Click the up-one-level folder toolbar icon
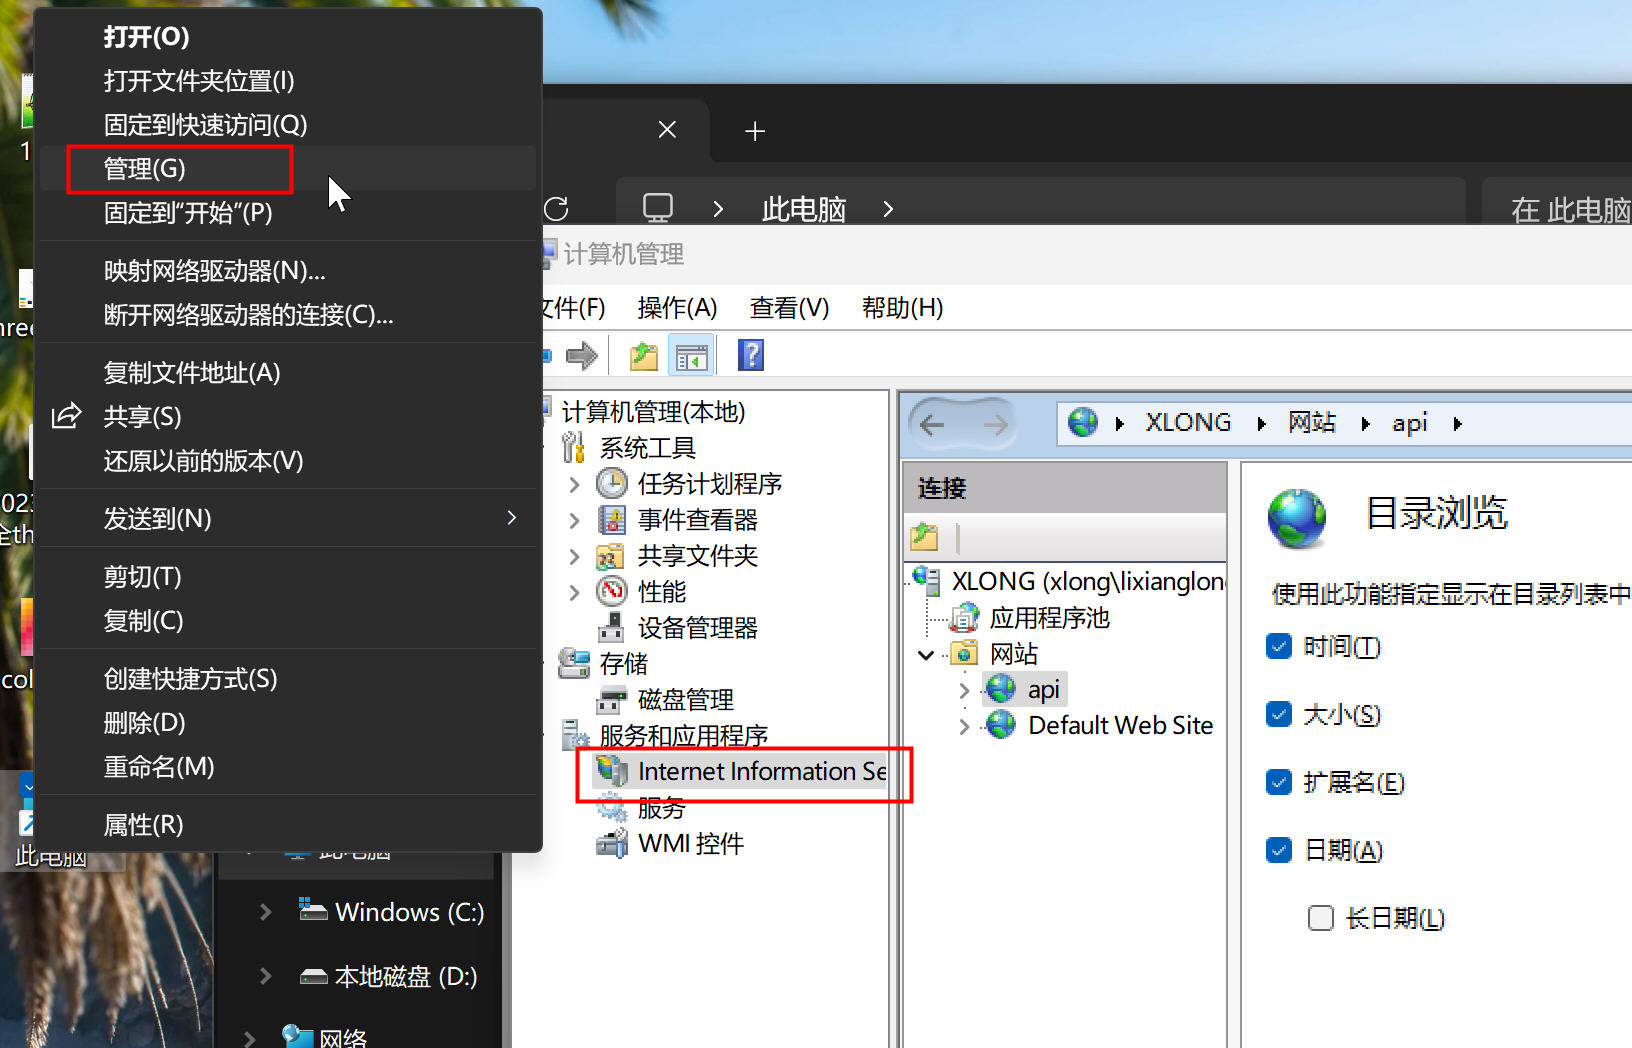 [643, 355]
